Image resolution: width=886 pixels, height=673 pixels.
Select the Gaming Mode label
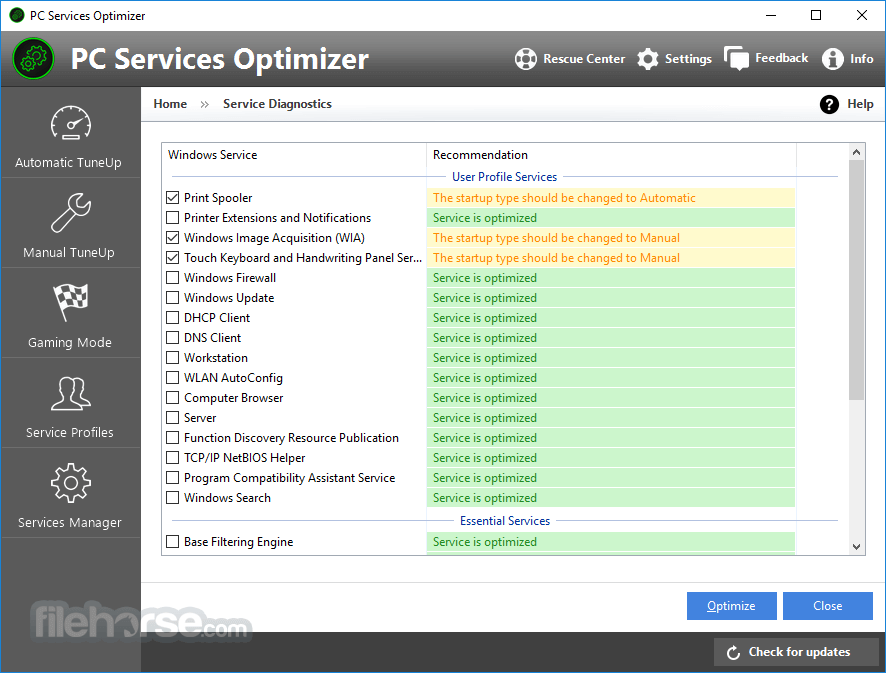pos(70,342)
